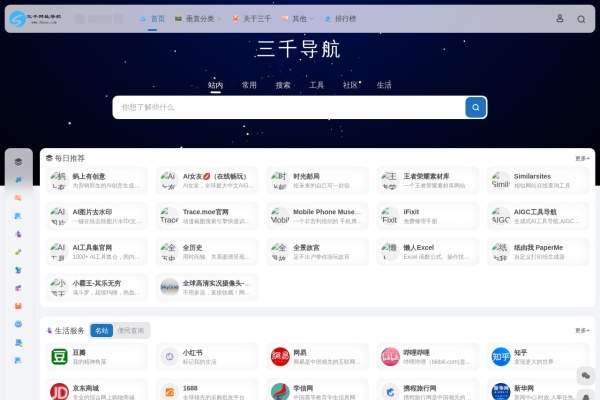The width and height of the screenshot is (600, 400).
Task: Click the Similarsites card icon
Action: pyautogui.click(x=501, y=180)
